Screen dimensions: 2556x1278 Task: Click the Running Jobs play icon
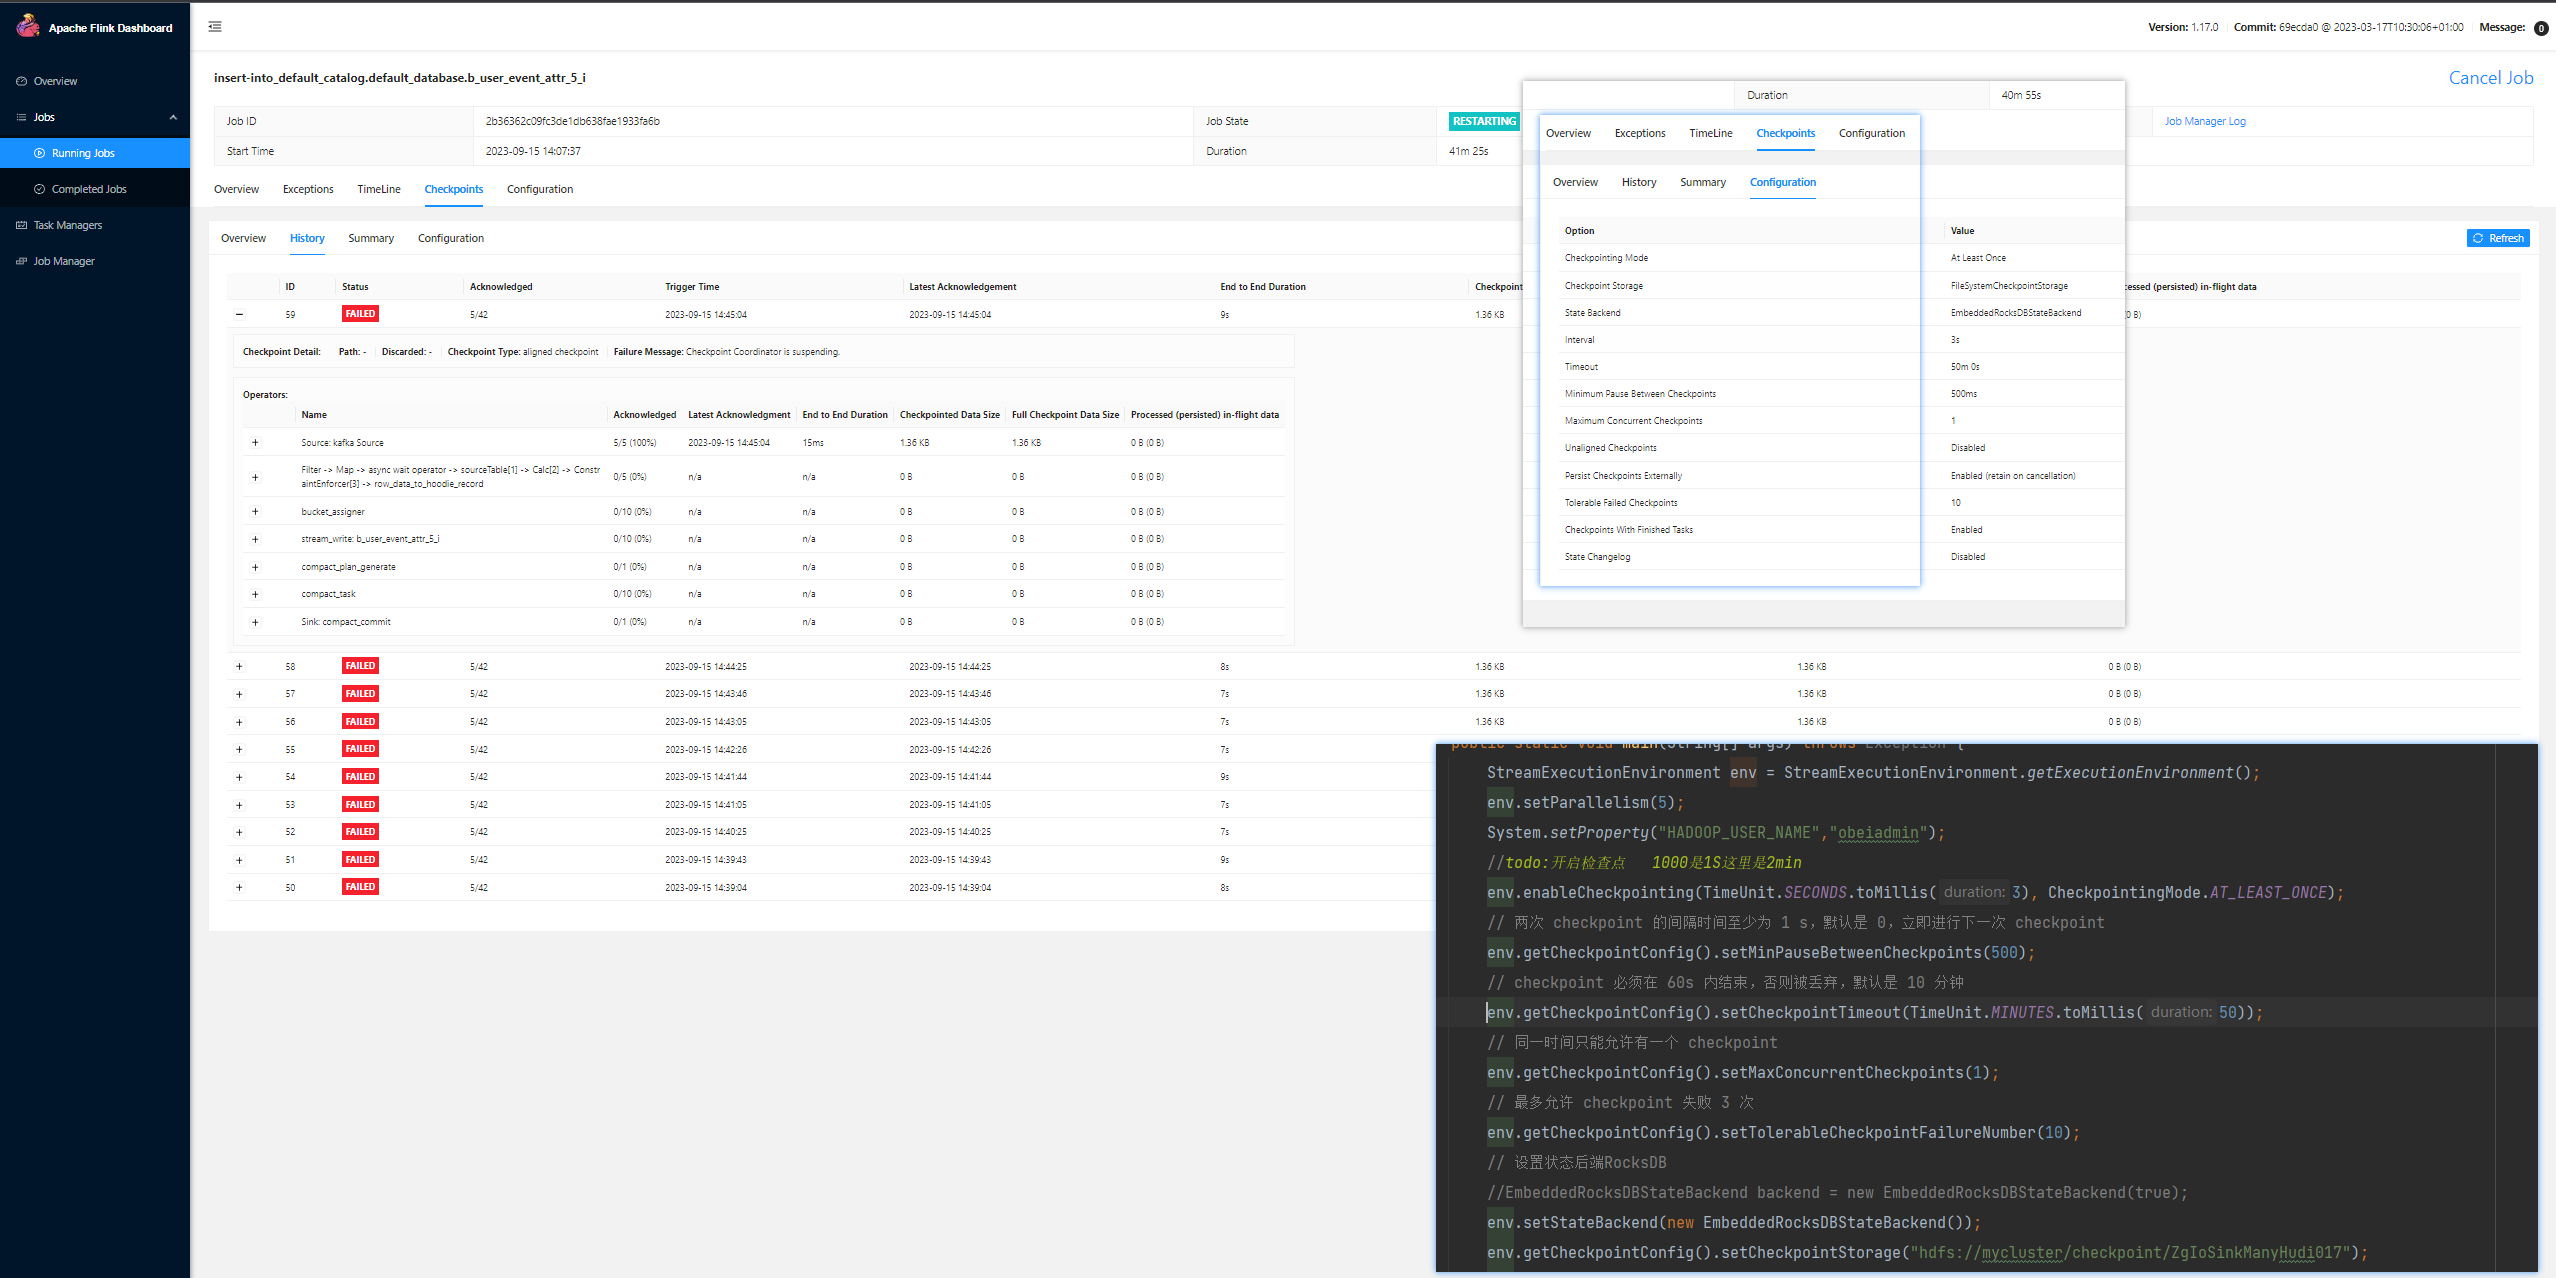coord(40,153)
